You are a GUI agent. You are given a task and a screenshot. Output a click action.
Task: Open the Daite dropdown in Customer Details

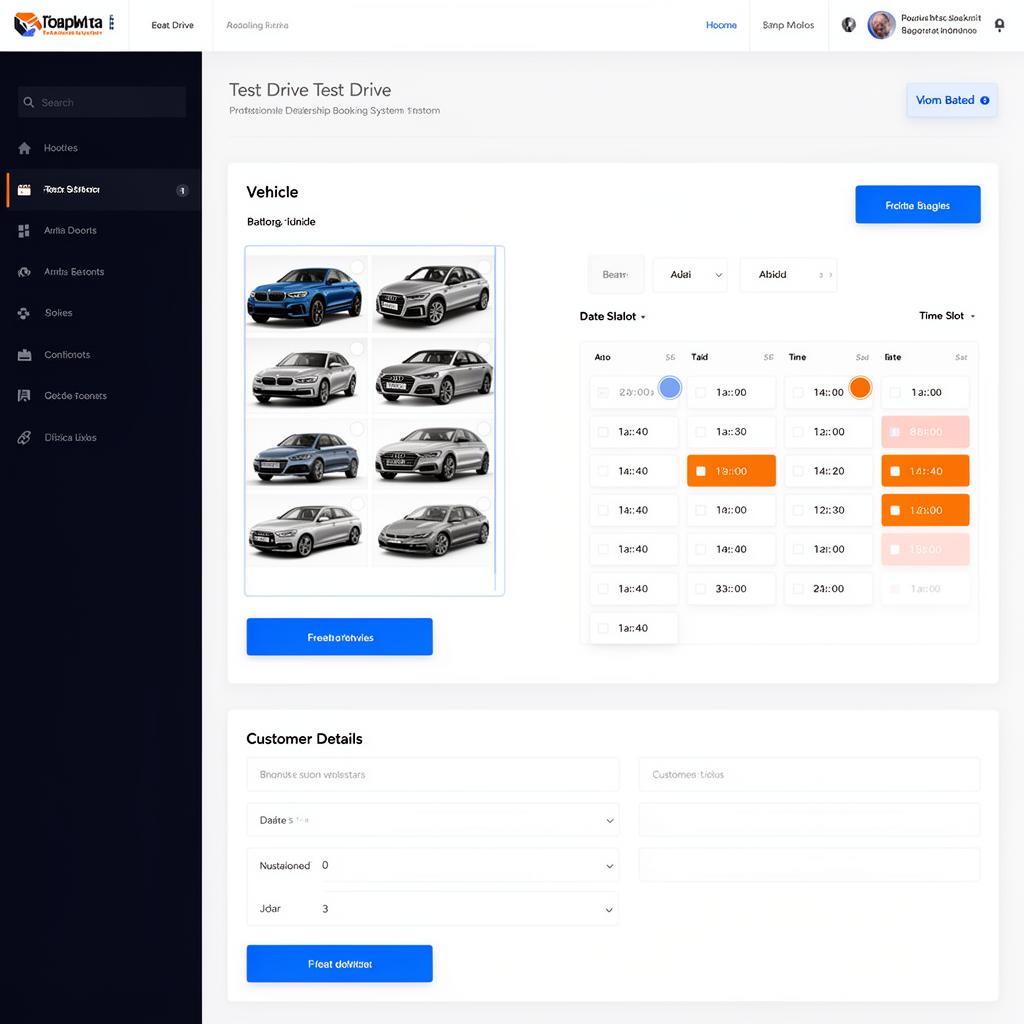click(432, 820)
